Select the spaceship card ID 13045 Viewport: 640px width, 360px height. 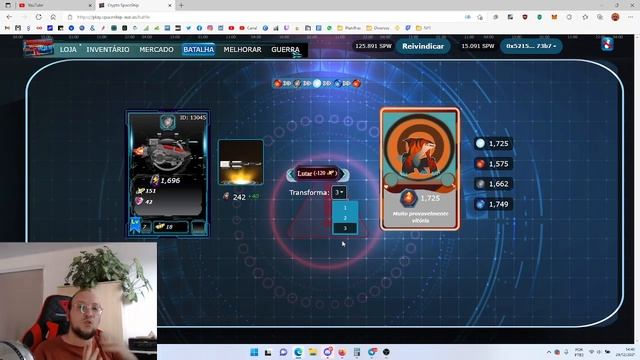[x=168, y=173]
